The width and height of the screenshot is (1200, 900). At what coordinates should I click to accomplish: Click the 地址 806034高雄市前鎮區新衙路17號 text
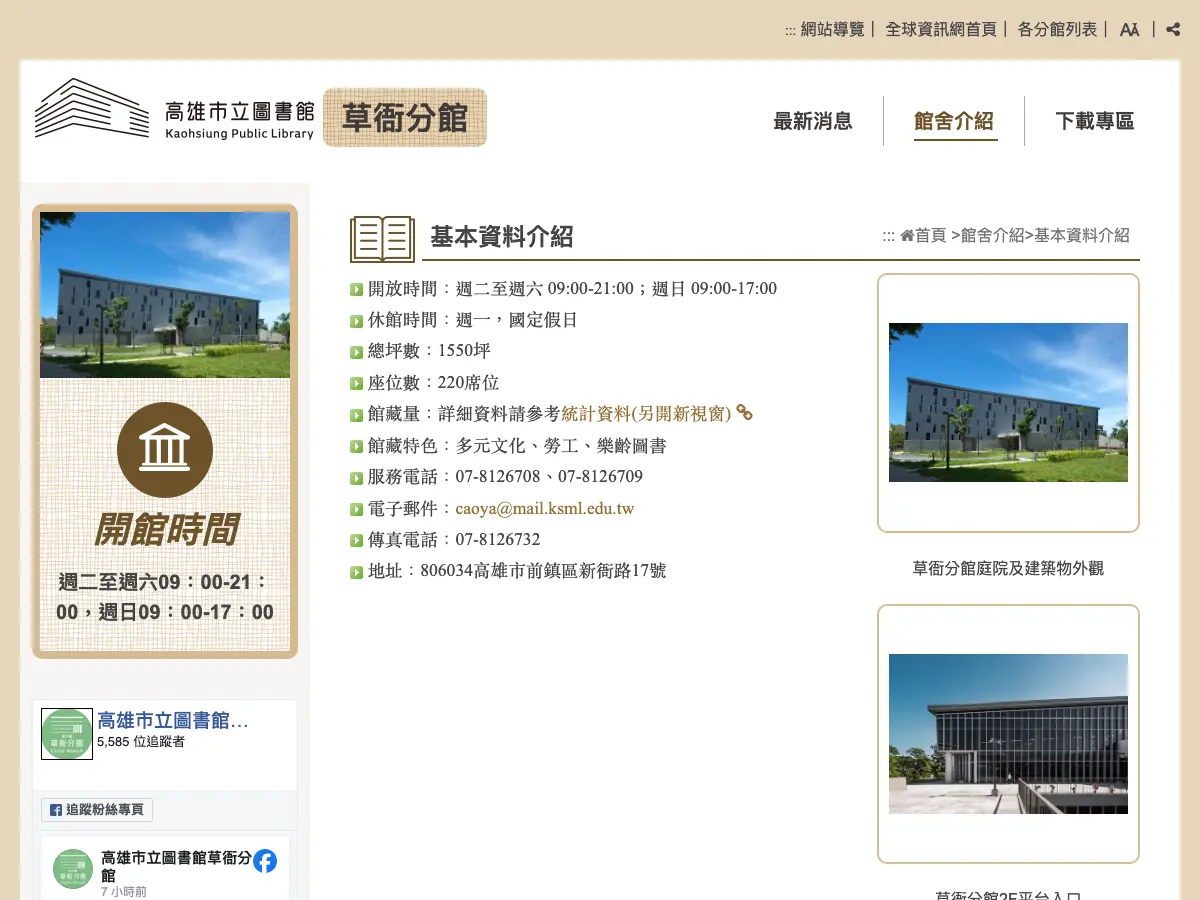pos(517,571)
